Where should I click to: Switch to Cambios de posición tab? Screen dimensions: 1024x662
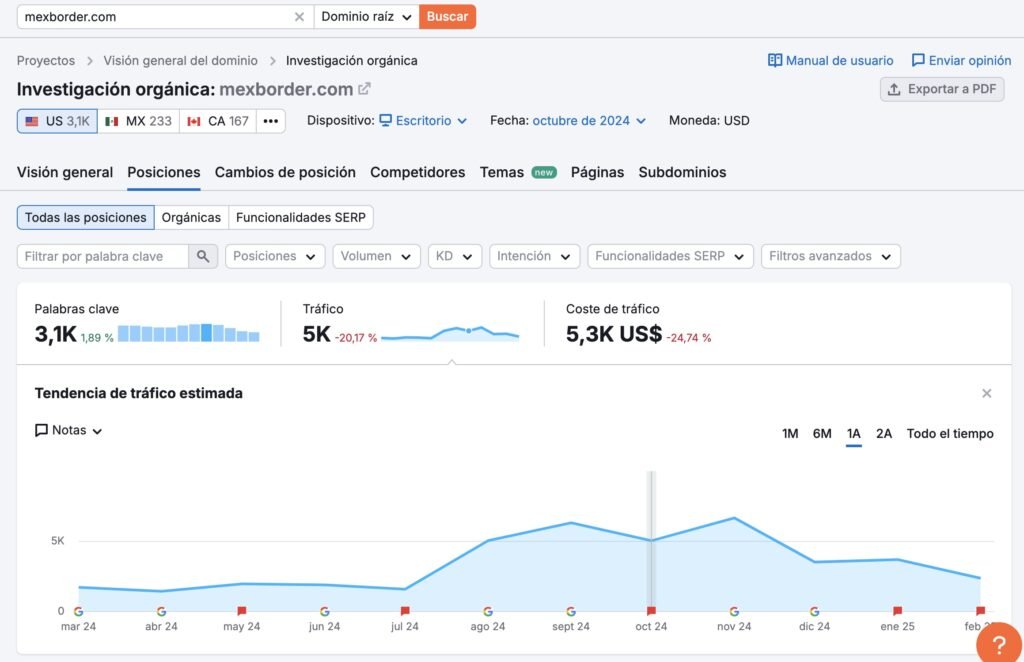(285, 172)
